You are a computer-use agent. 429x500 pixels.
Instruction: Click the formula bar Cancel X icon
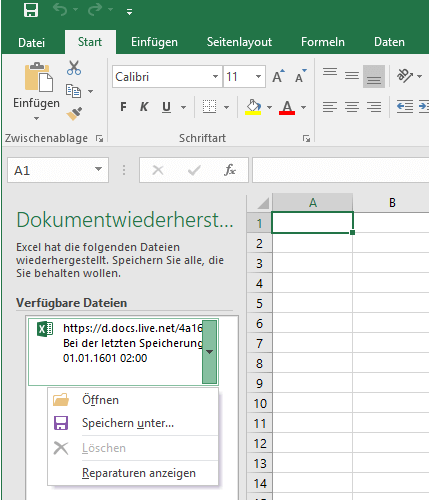pos(158,170)
